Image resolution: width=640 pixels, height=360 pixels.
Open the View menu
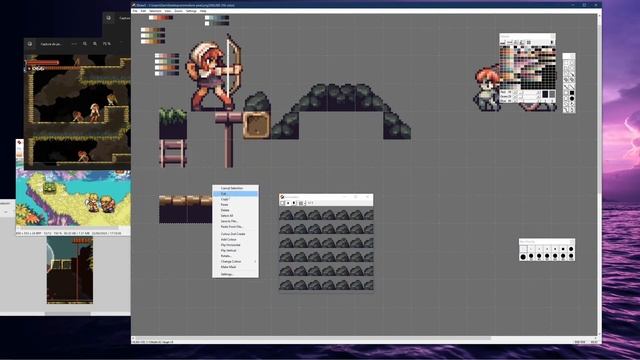coord(168,11)
